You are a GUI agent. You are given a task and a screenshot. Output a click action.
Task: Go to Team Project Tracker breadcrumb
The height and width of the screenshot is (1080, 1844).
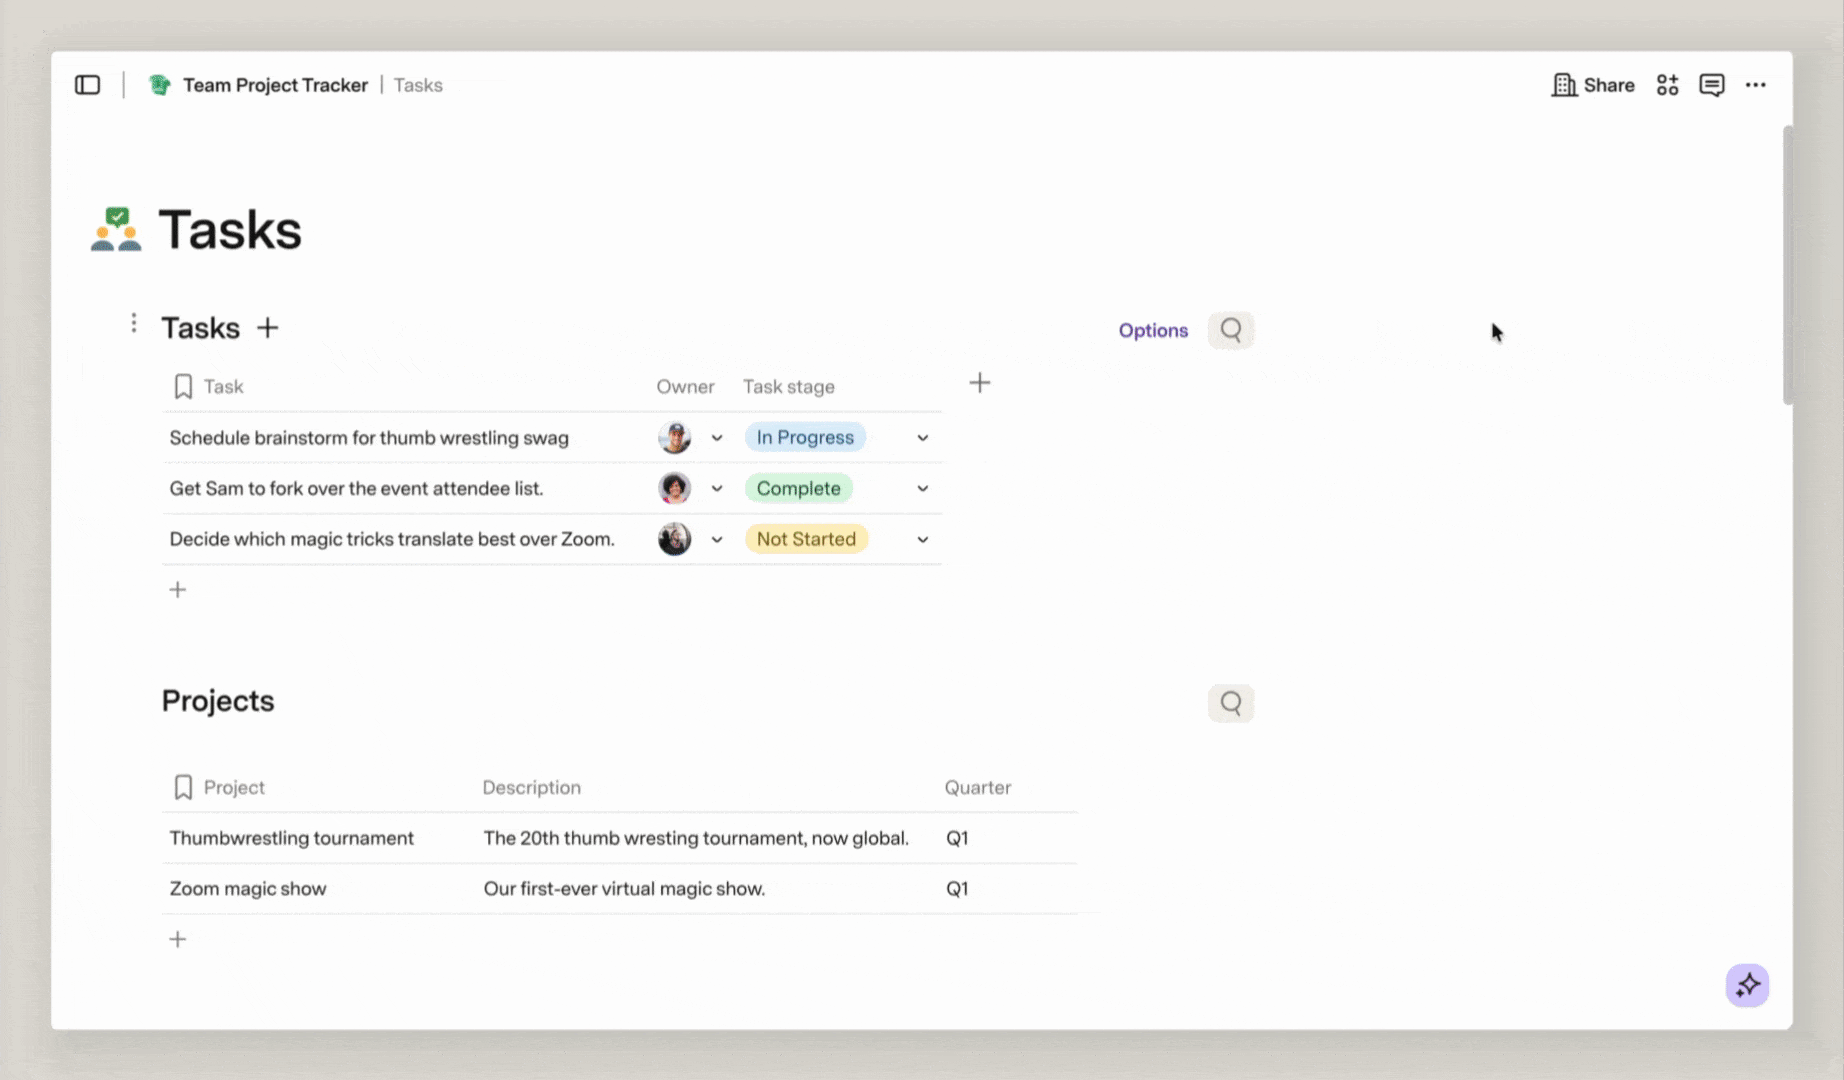pos(275,85)
